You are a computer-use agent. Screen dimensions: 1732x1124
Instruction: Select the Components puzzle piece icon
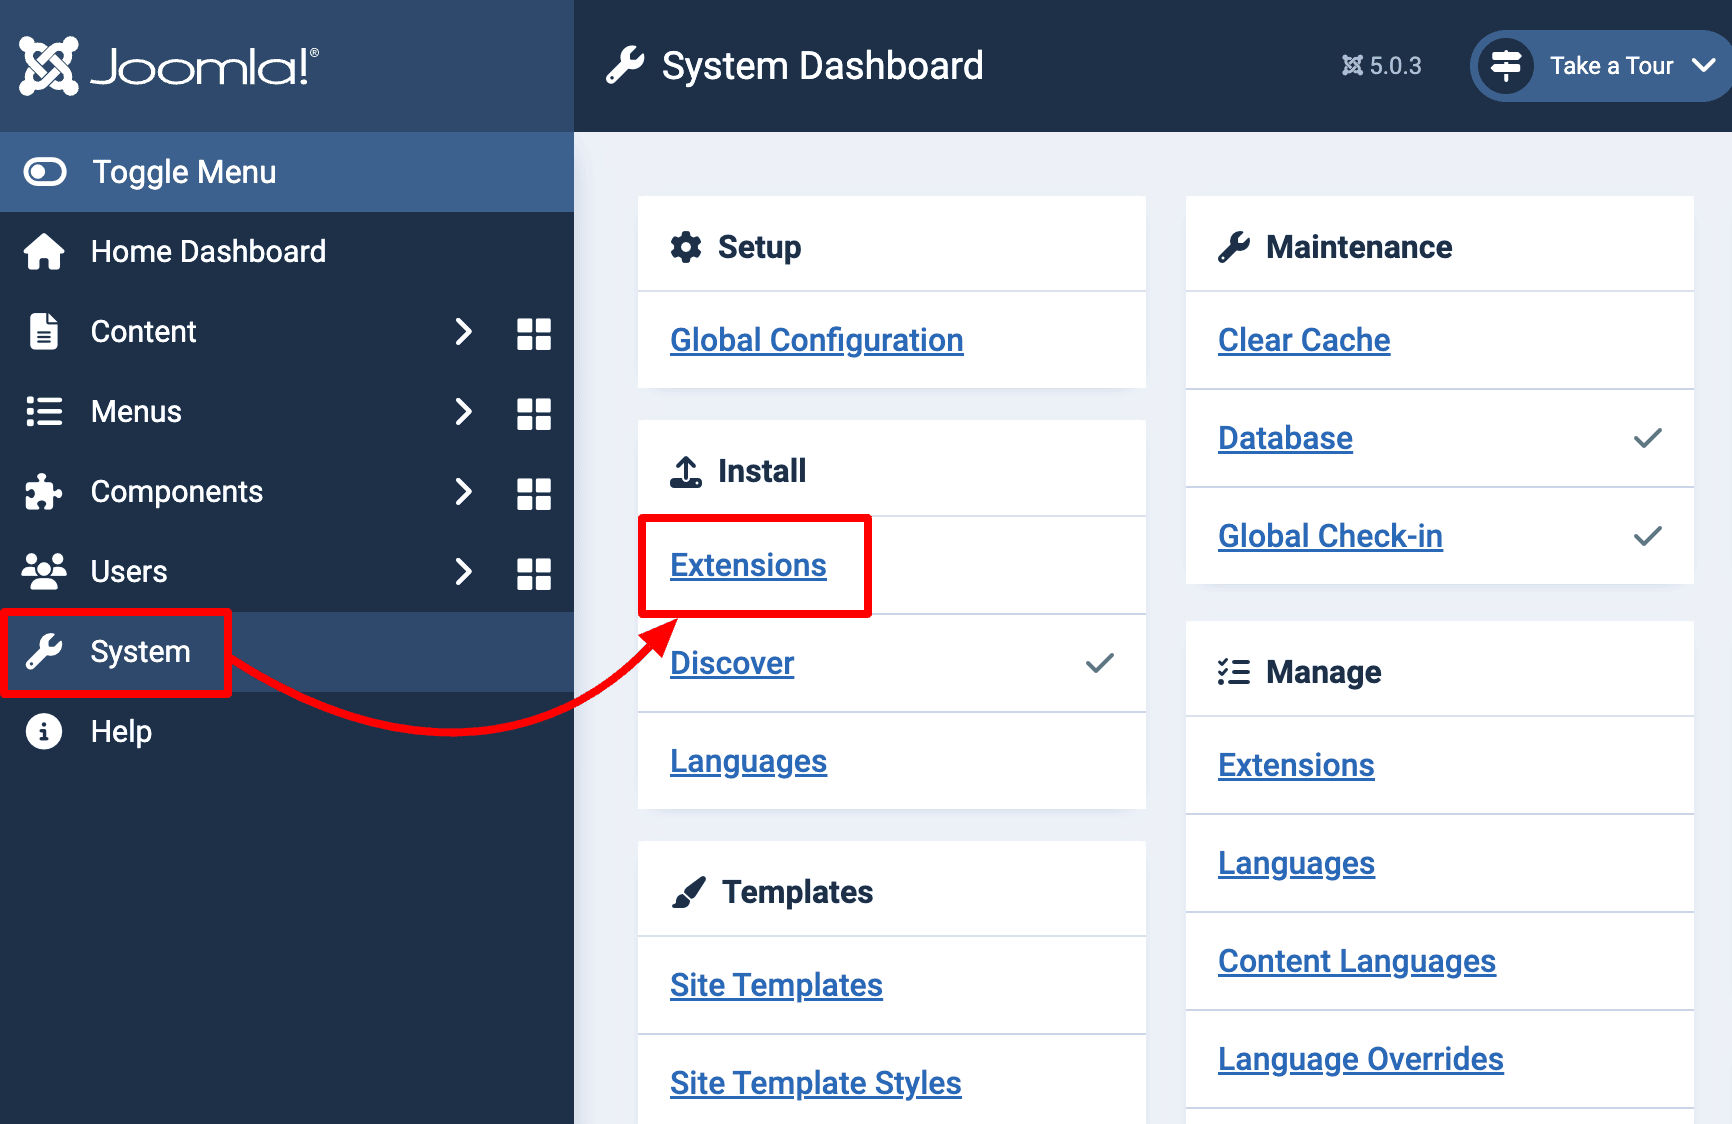tap(43, 491)
